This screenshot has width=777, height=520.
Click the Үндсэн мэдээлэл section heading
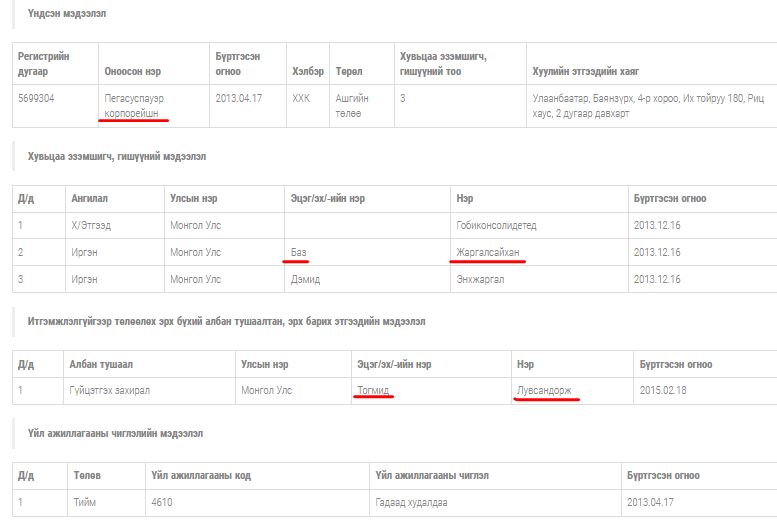60,14
